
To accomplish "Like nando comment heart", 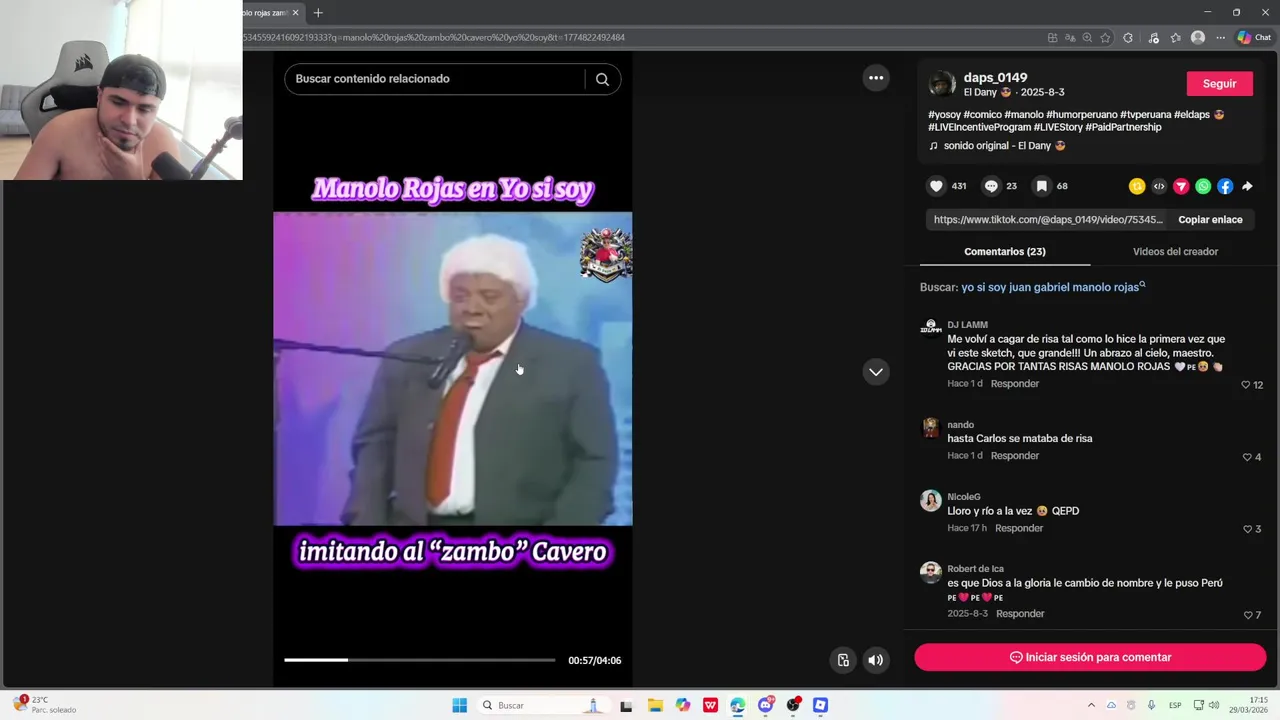I will coord(1247,457).
